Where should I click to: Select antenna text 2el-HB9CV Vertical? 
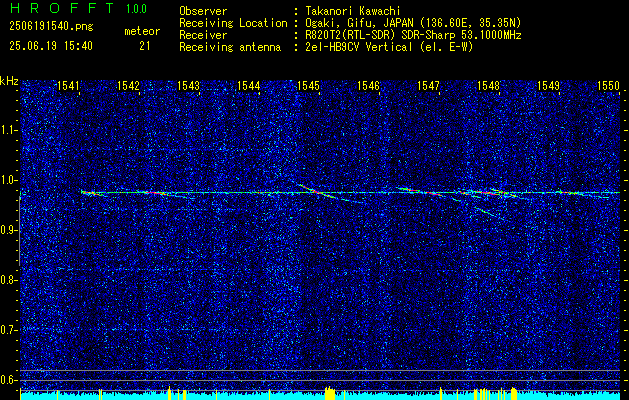click(359, 47)
